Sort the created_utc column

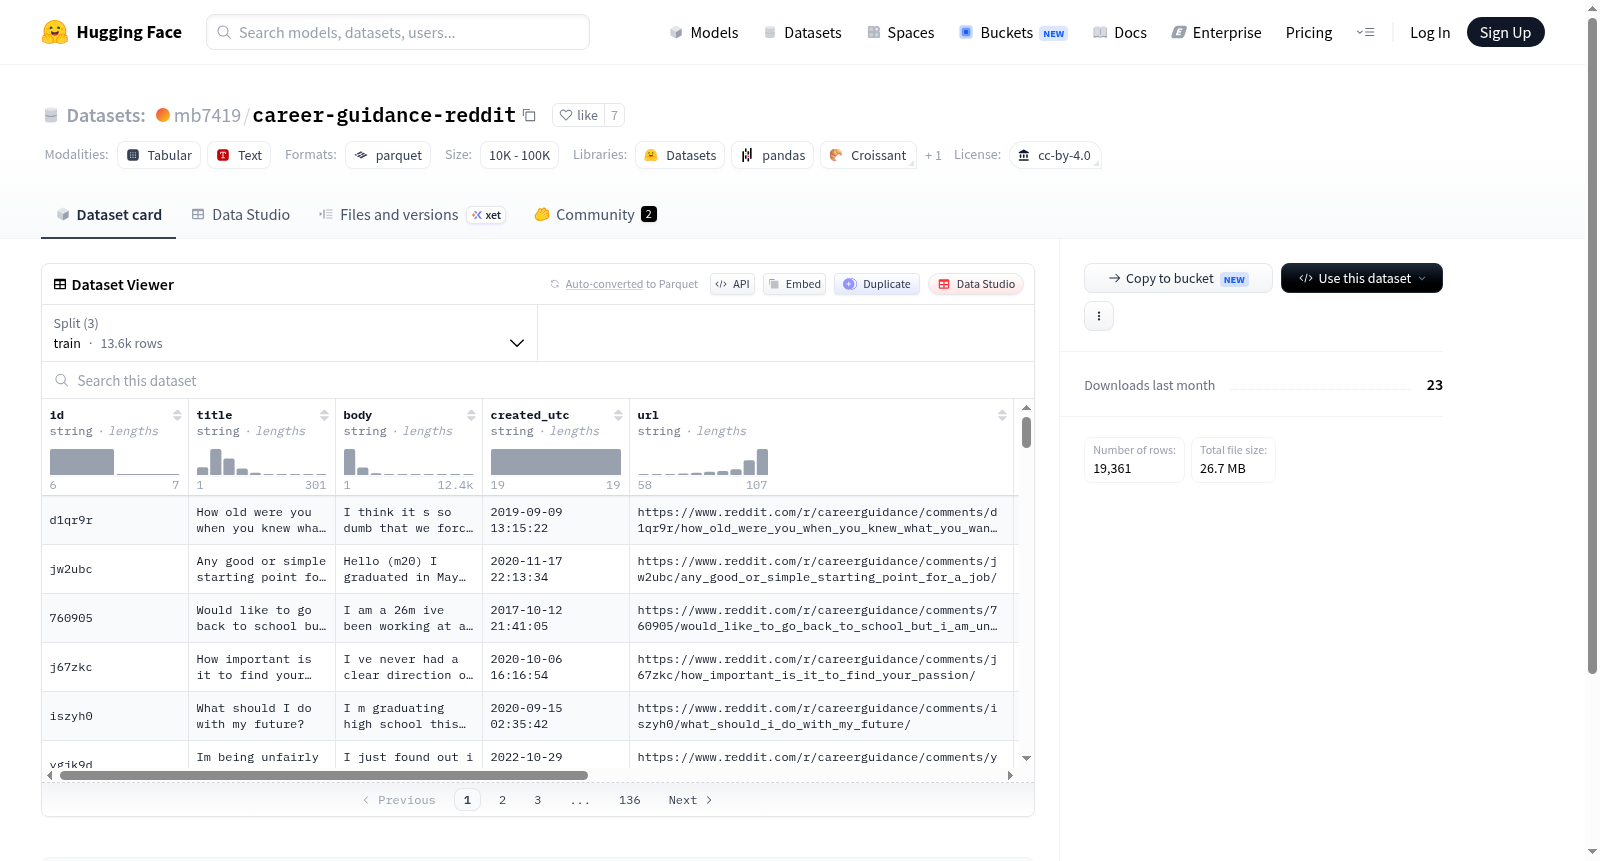[618, 415]
